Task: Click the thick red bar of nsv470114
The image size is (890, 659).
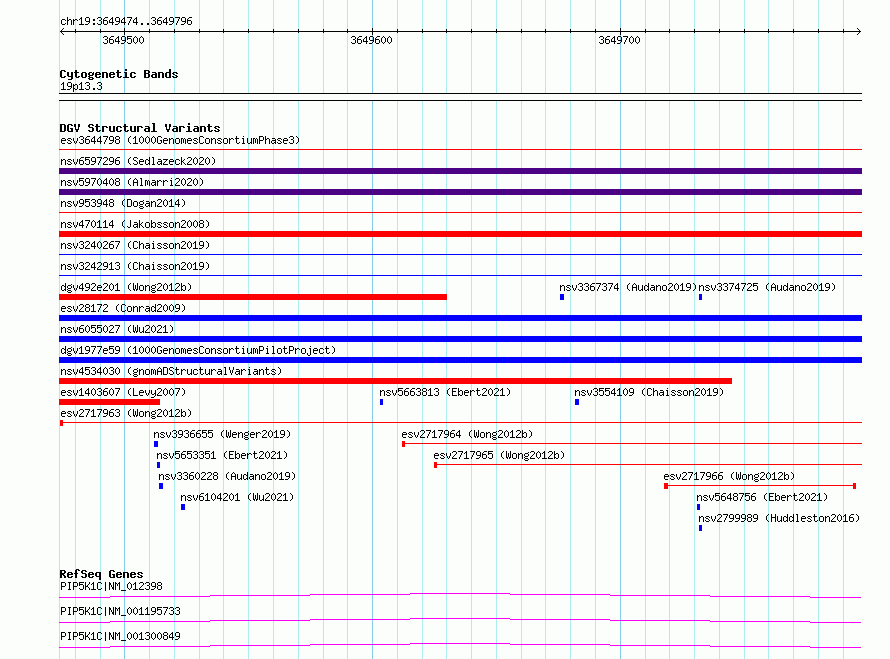Action: tap(460, 234)
